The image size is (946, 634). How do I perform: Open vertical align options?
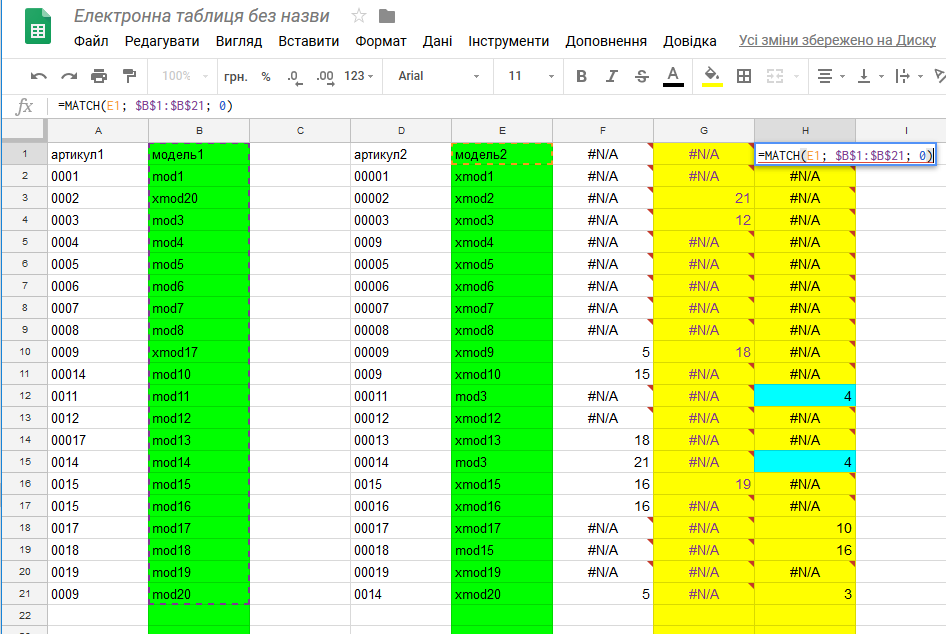point(871,76)
